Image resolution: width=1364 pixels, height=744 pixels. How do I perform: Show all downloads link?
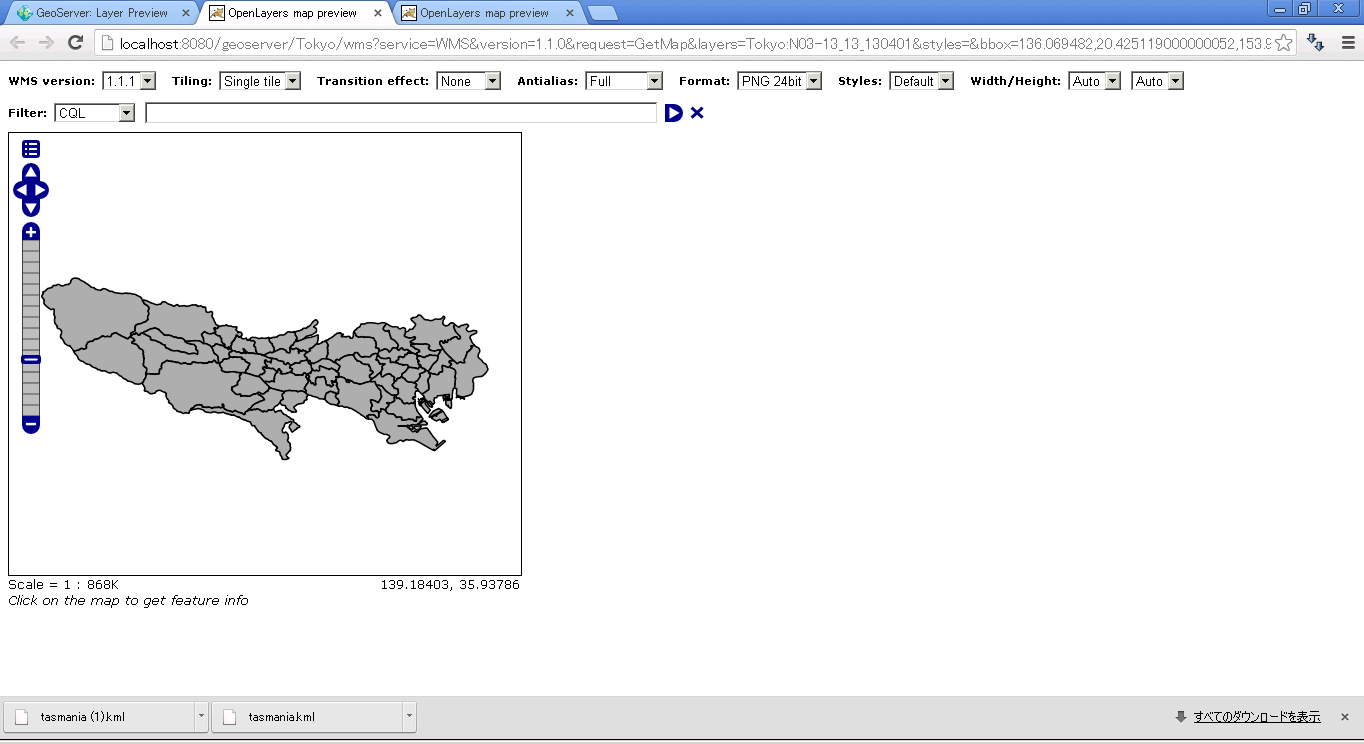tap(1256, 717)
